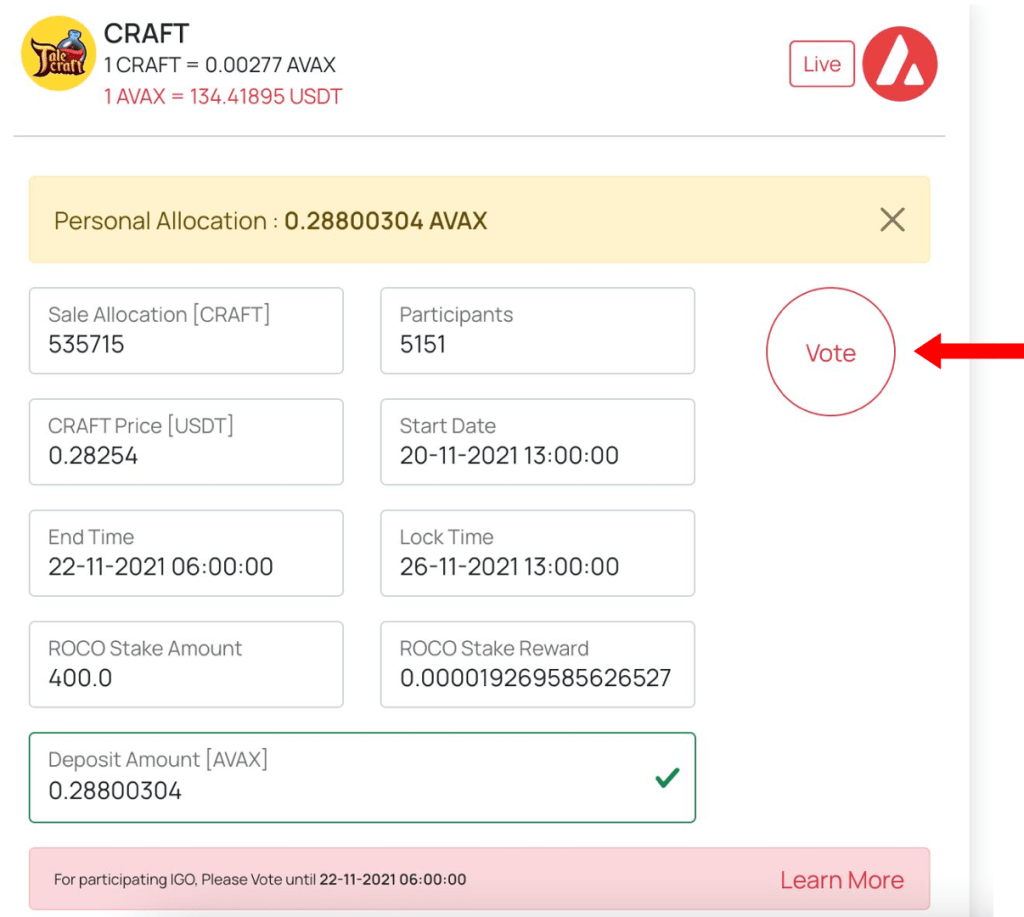Click the Start Date field

(537, 442)
